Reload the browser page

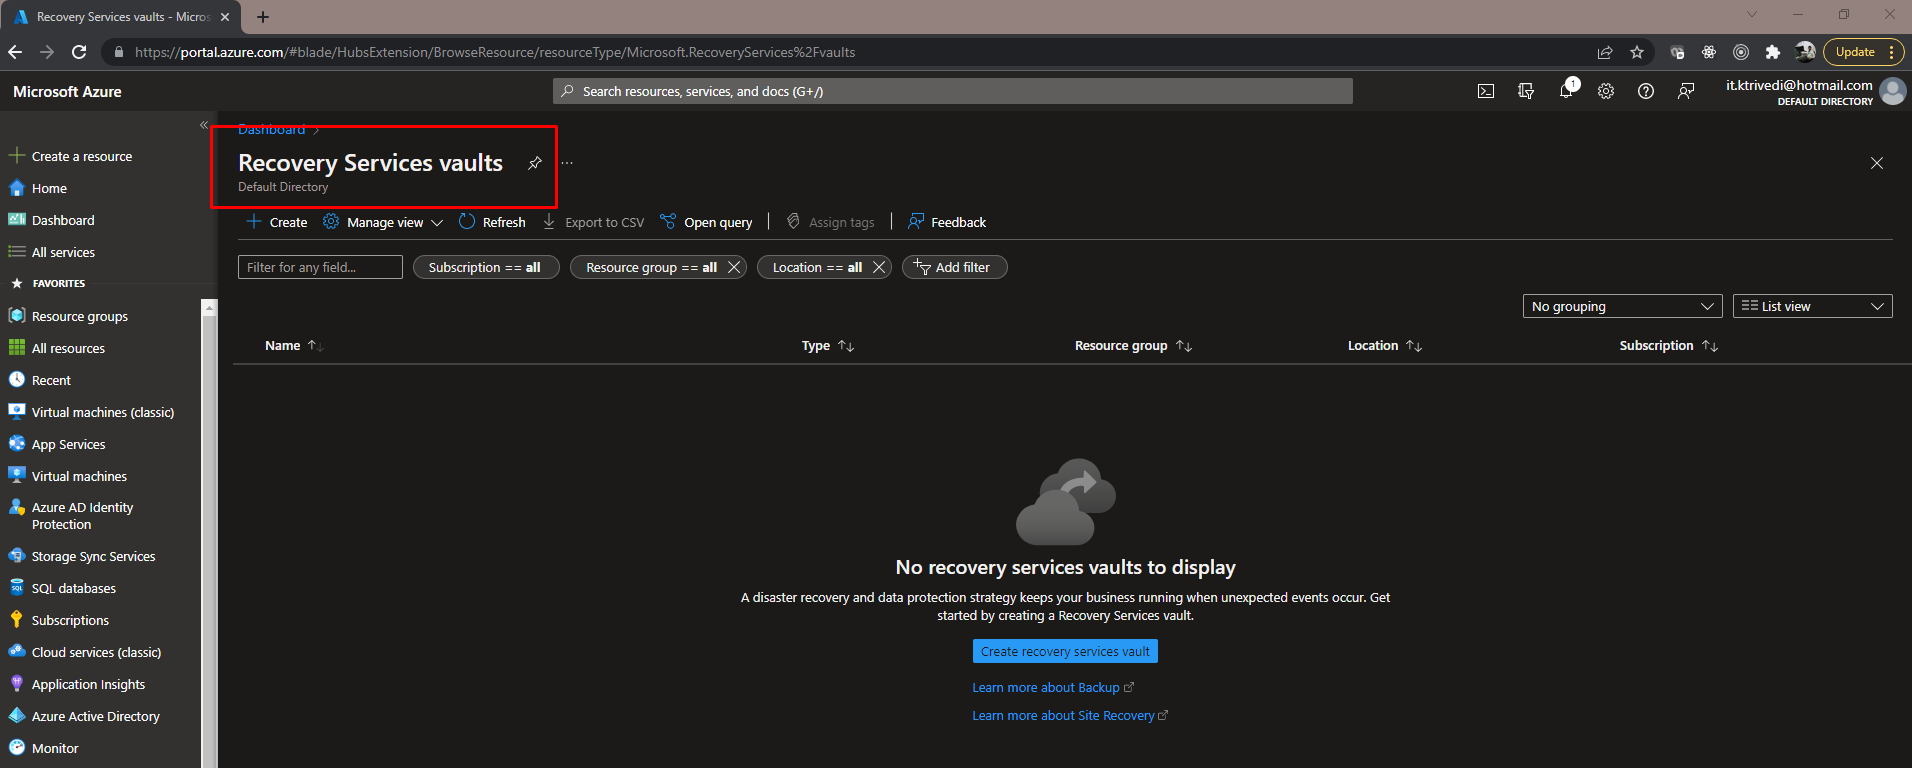coord(79,52)
